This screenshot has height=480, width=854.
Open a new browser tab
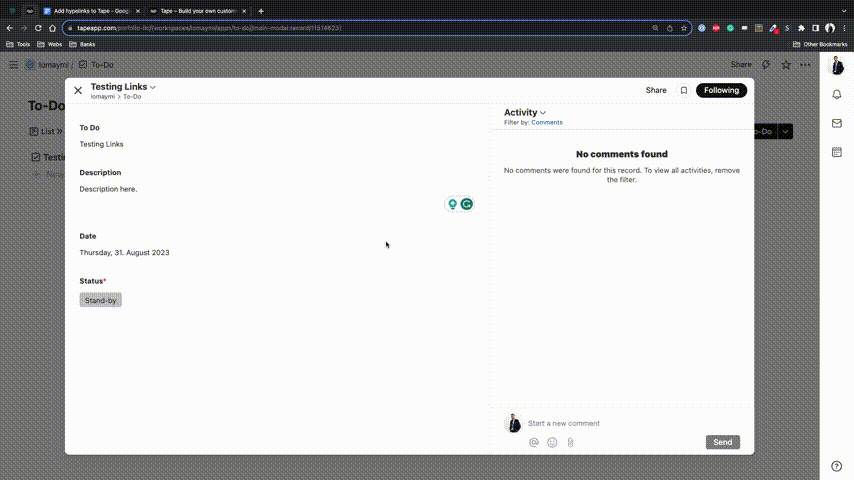(x=261, y=11)
